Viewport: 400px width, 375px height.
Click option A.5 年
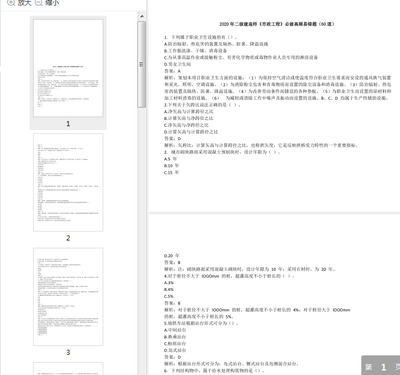170,159
